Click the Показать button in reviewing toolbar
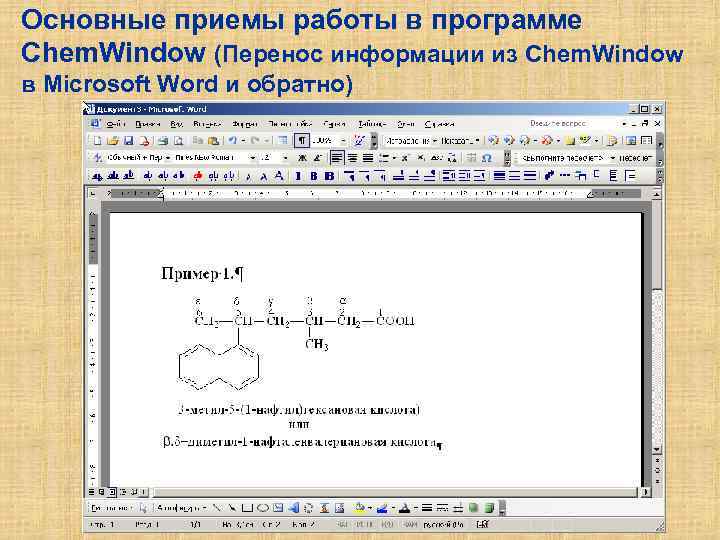The width and height of the screenshot is (720, 540). pos(460,141)
